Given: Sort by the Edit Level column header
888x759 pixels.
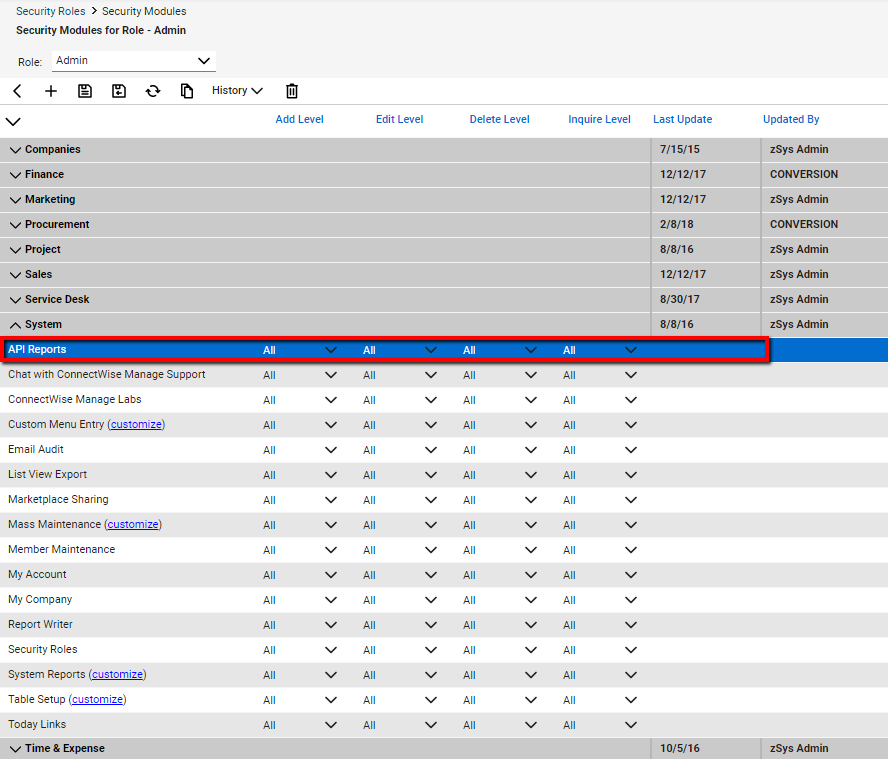Looking at the screenshot, I should tap(399, 119).
